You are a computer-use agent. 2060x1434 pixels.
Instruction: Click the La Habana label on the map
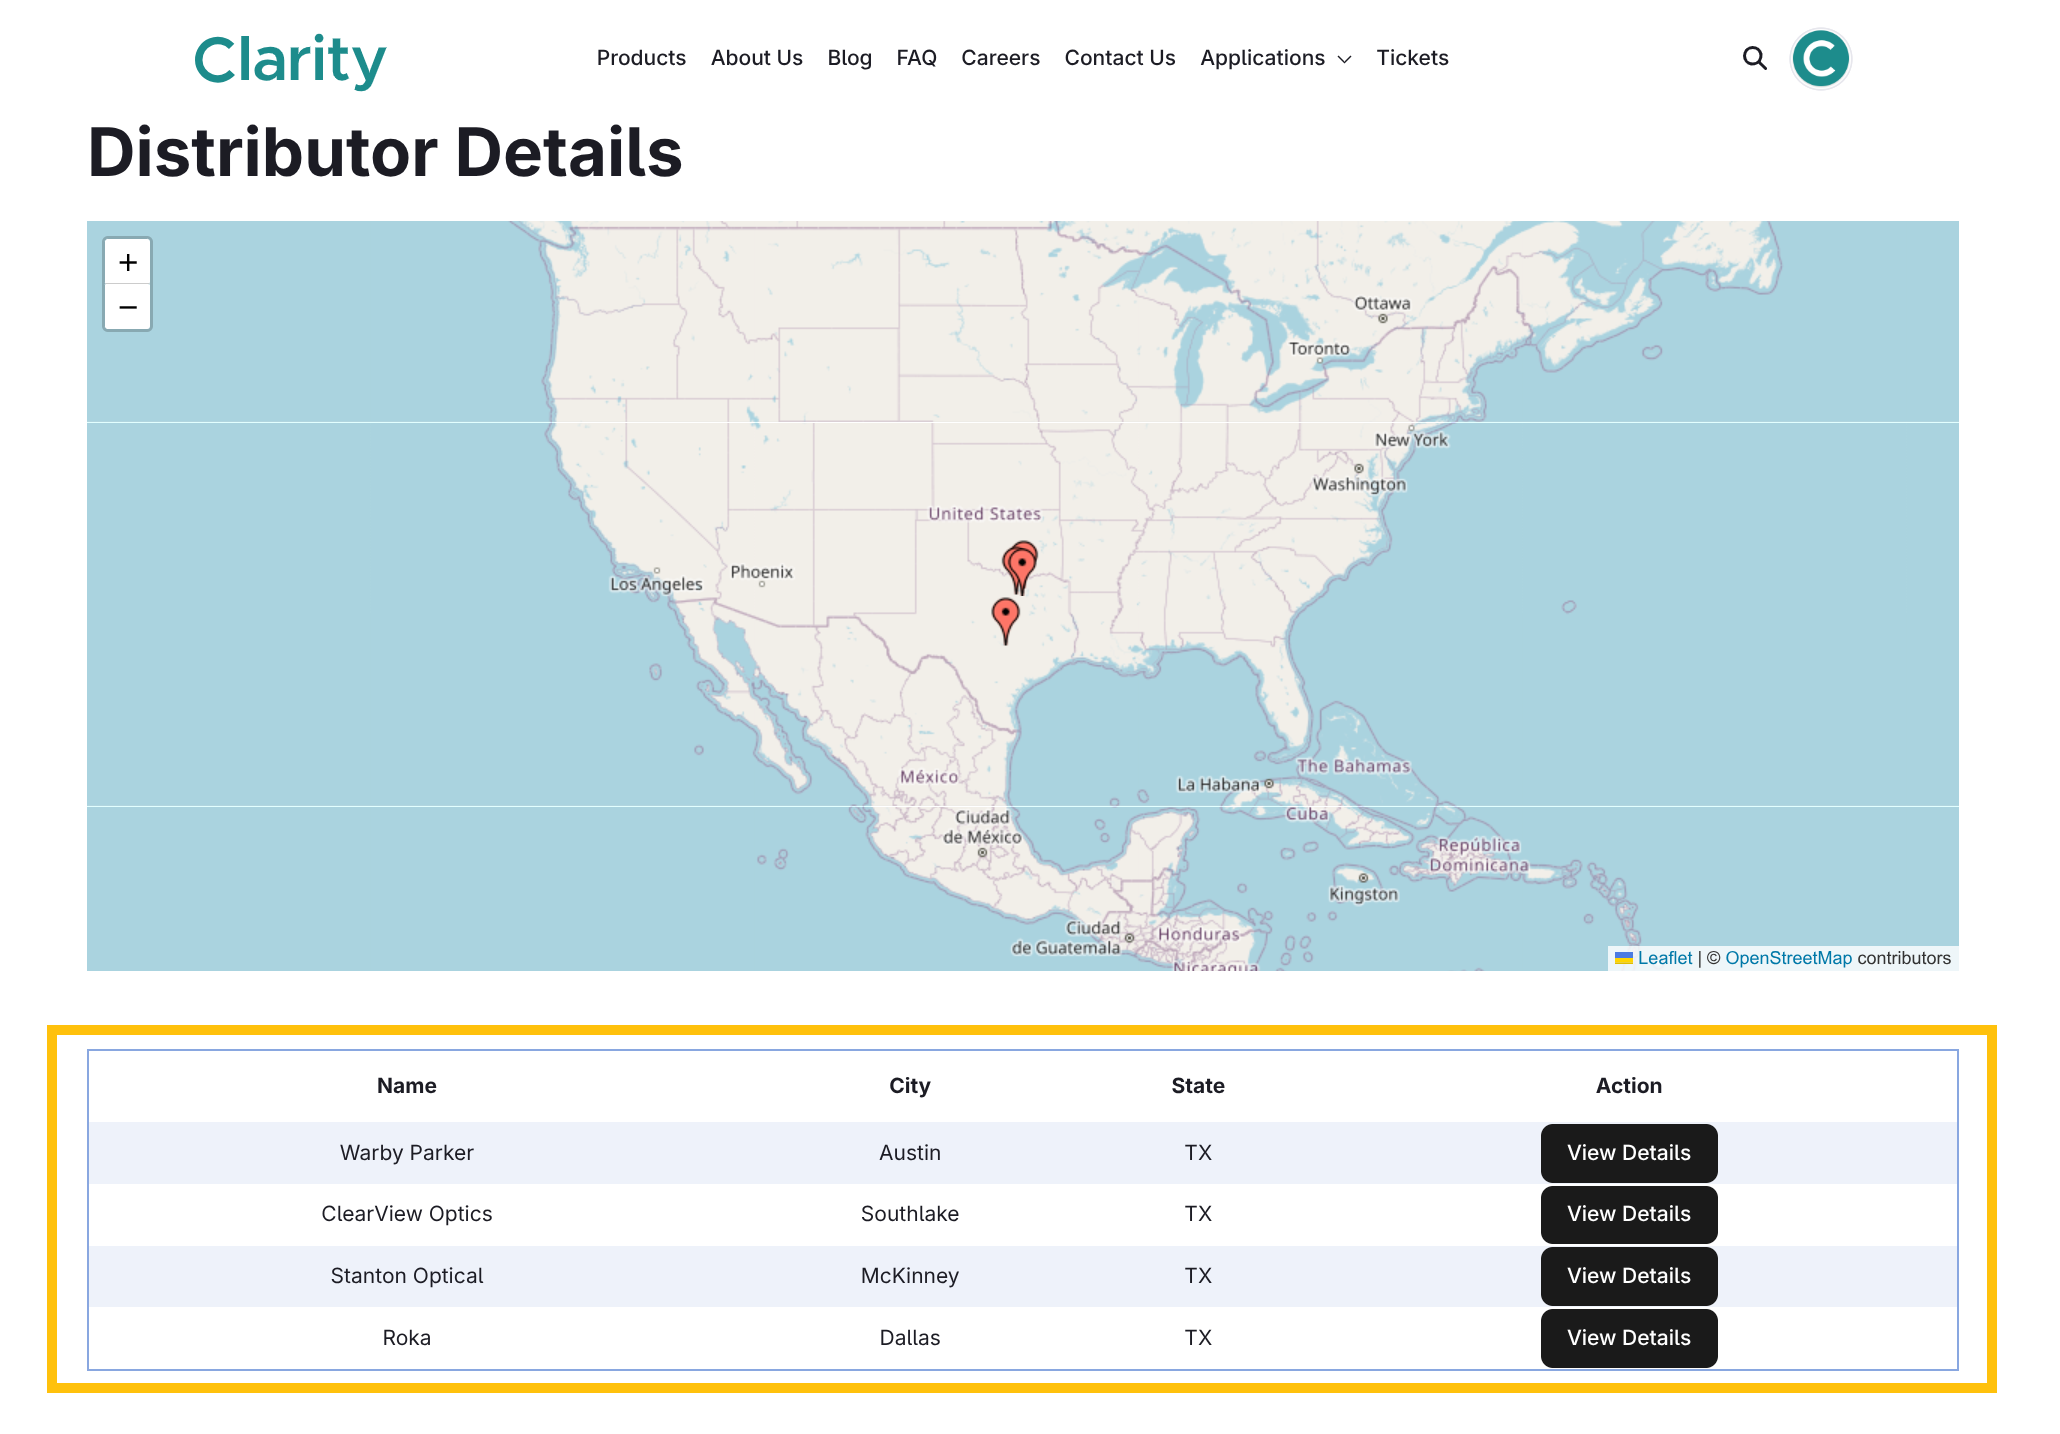1218,785
